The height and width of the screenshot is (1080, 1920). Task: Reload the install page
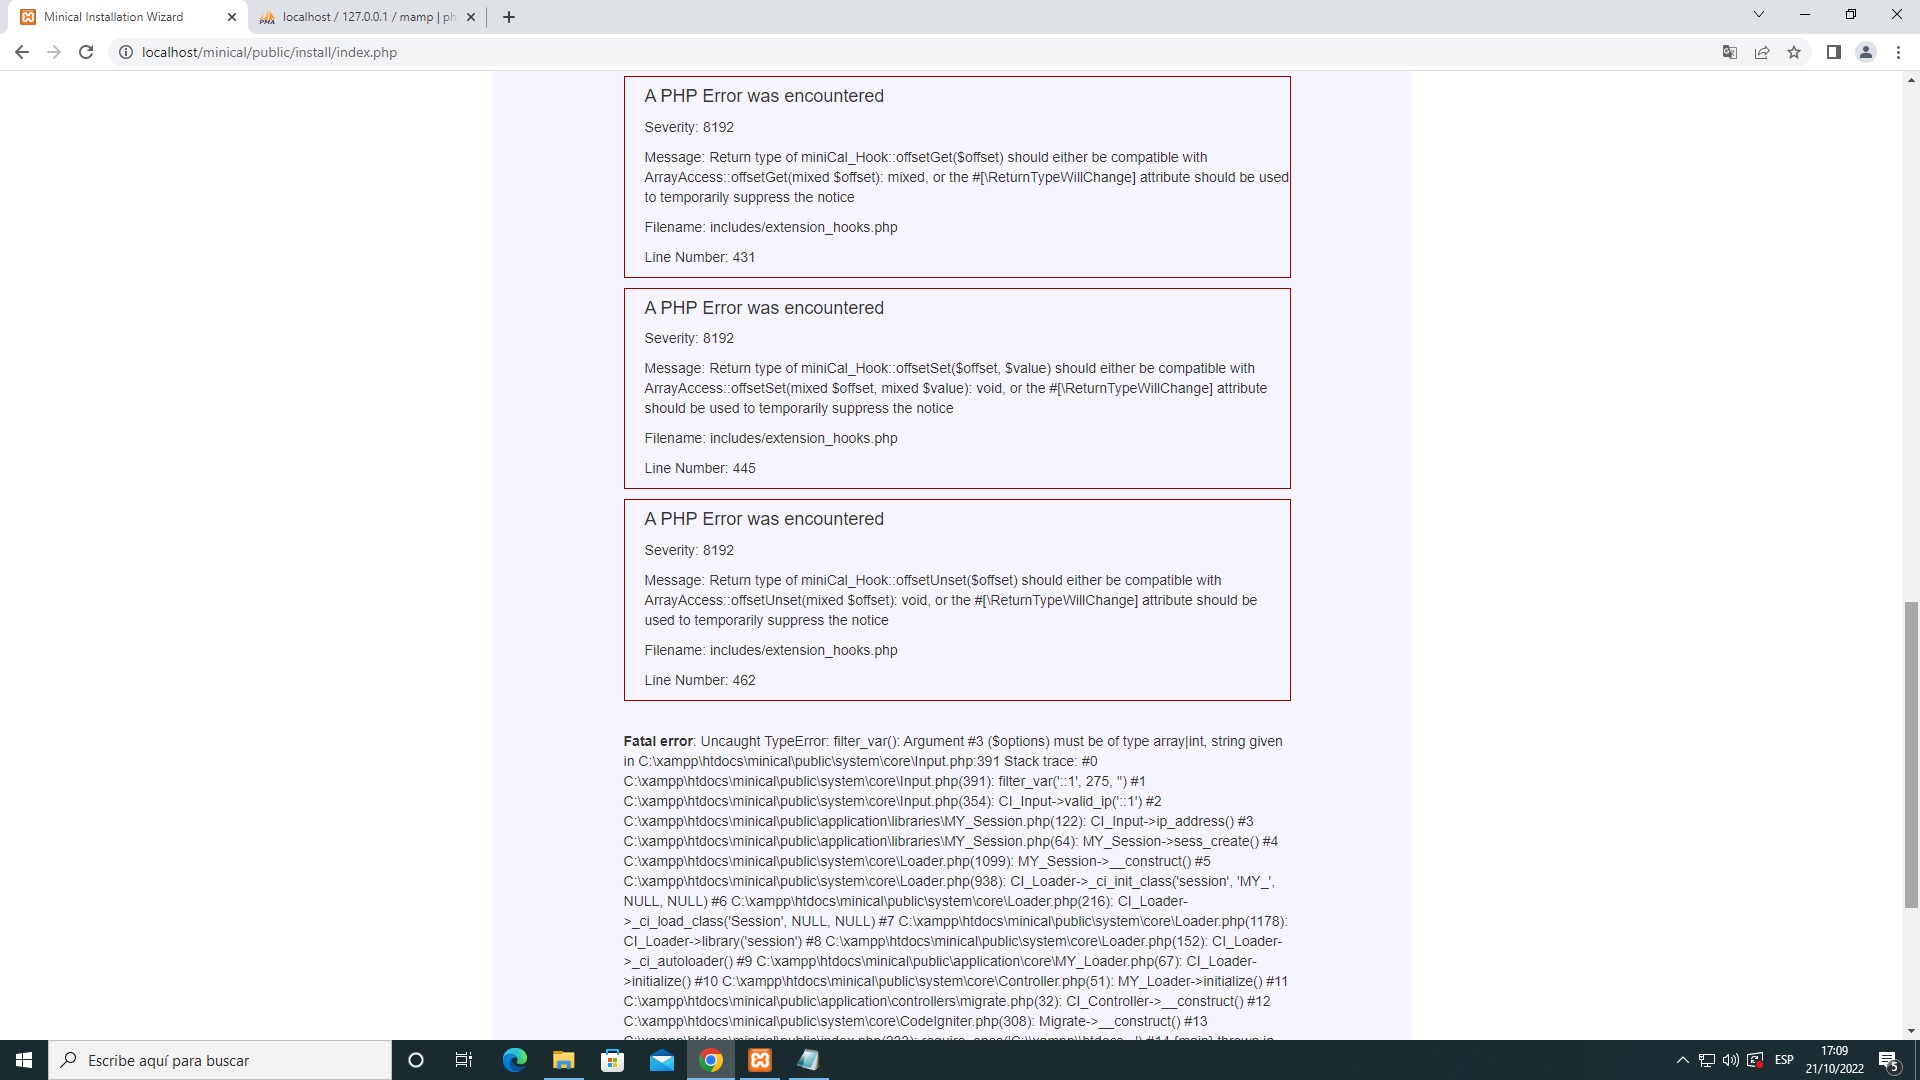(86, 52)
